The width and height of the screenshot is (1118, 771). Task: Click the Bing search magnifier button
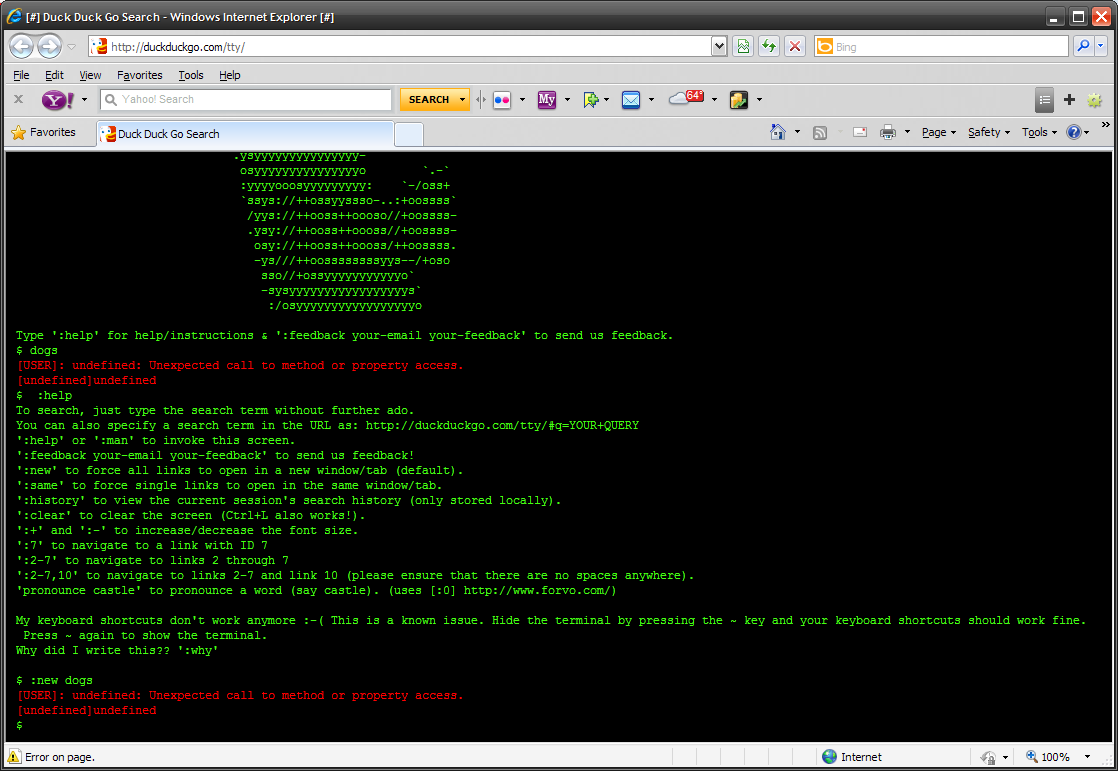pyautogui.click(x=1084, y=46)
